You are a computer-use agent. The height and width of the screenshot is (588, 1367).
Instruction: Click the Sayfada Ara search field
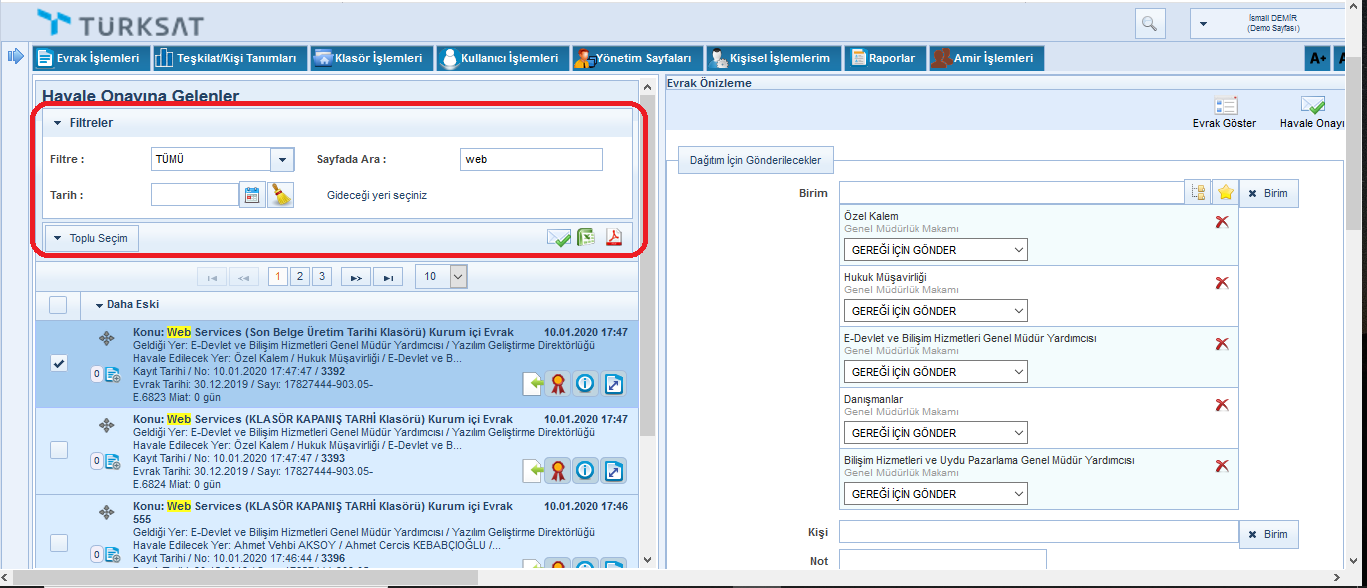coord(531,160)
